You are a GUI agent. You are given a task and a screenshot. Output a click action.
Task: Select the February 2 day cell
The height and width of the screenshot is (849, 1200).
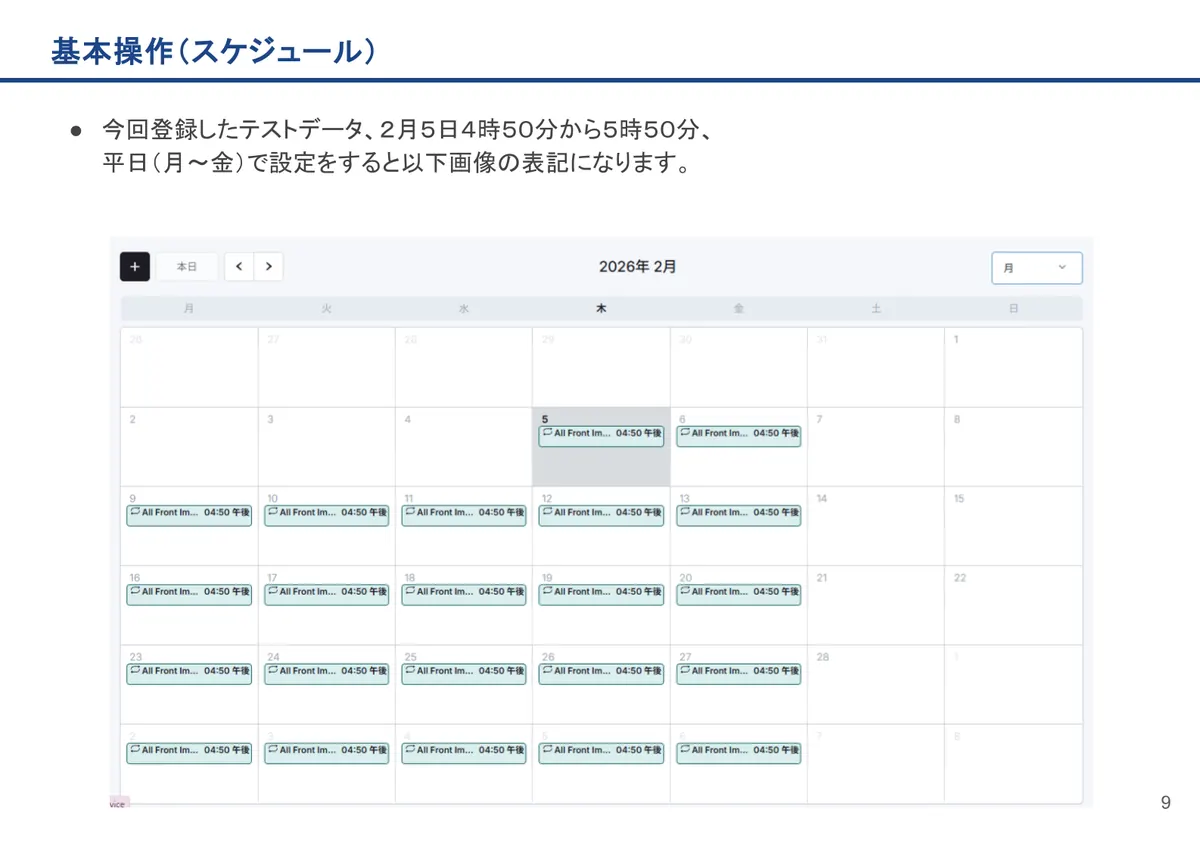tap(189, 447)
